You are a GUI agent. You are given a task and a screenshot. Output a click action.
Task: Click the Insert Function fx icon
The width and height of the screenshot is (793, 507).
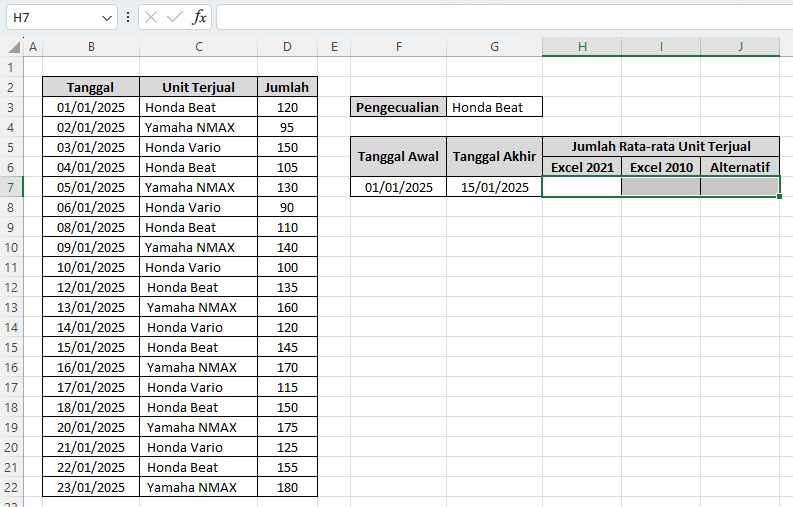tap(199, 17)
